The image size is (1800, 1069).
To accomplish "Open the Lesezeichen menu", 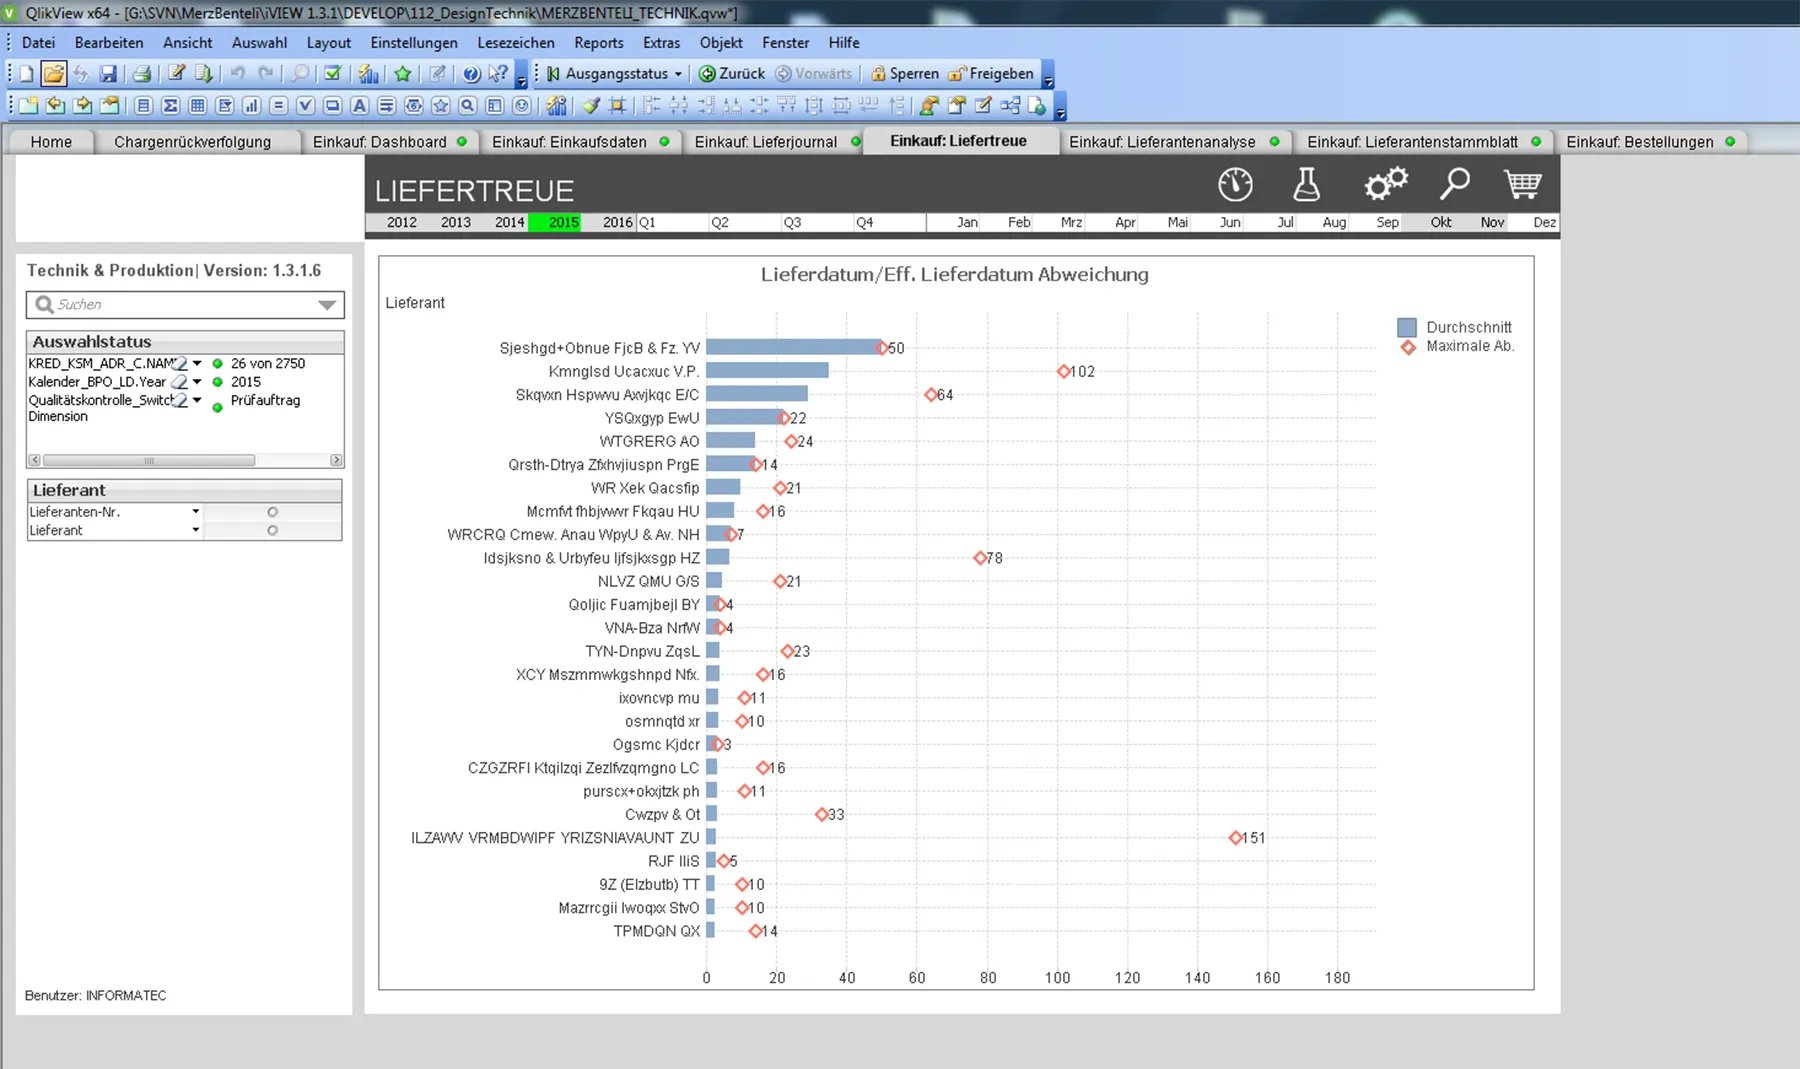I will click(516, 43).
